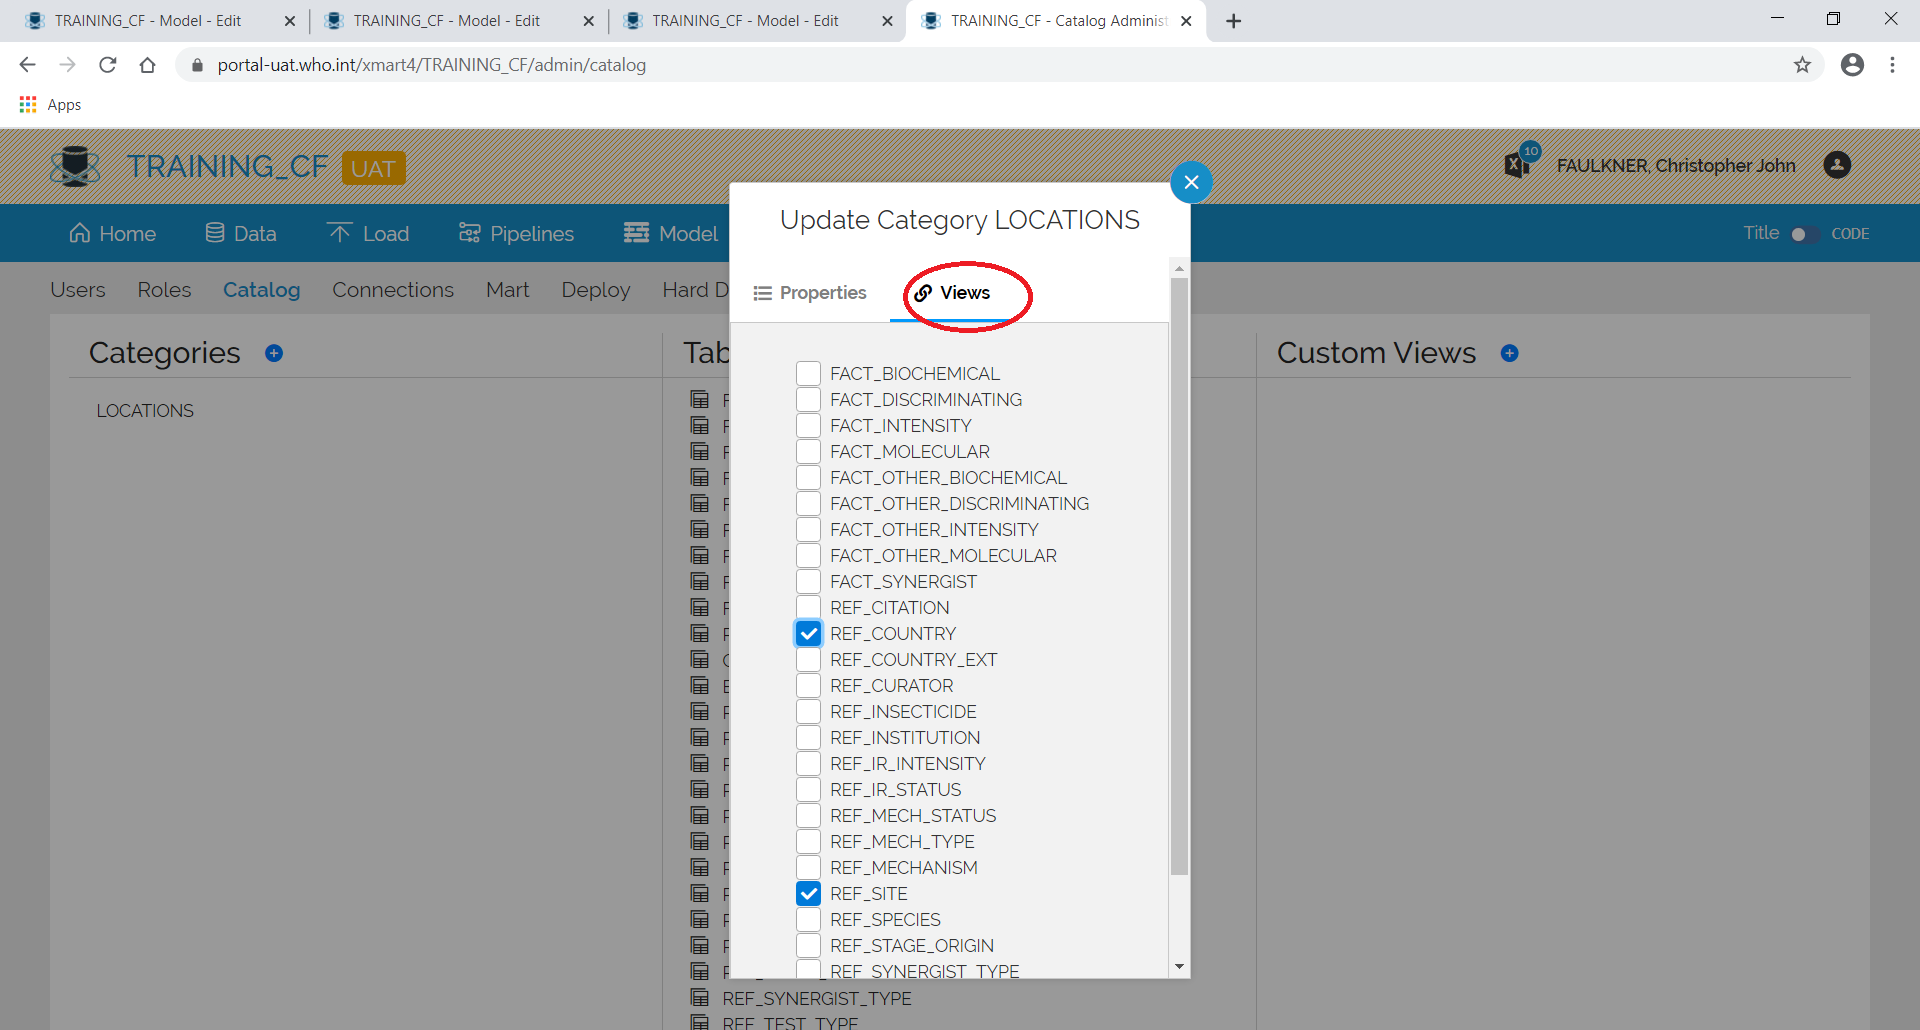The image size is (1920, 1030).
Task: Click the user name FAULKNER, Christopher John
Action: tap(1676, 166)
